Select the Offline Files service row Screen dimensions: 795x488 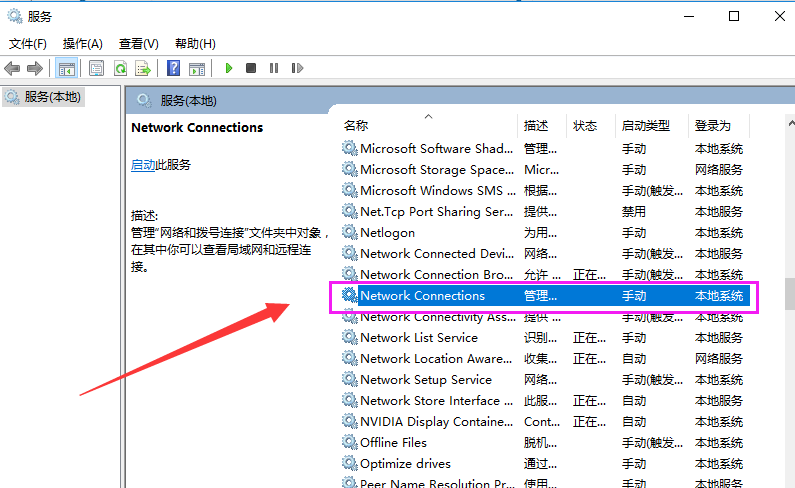[545, 443]
